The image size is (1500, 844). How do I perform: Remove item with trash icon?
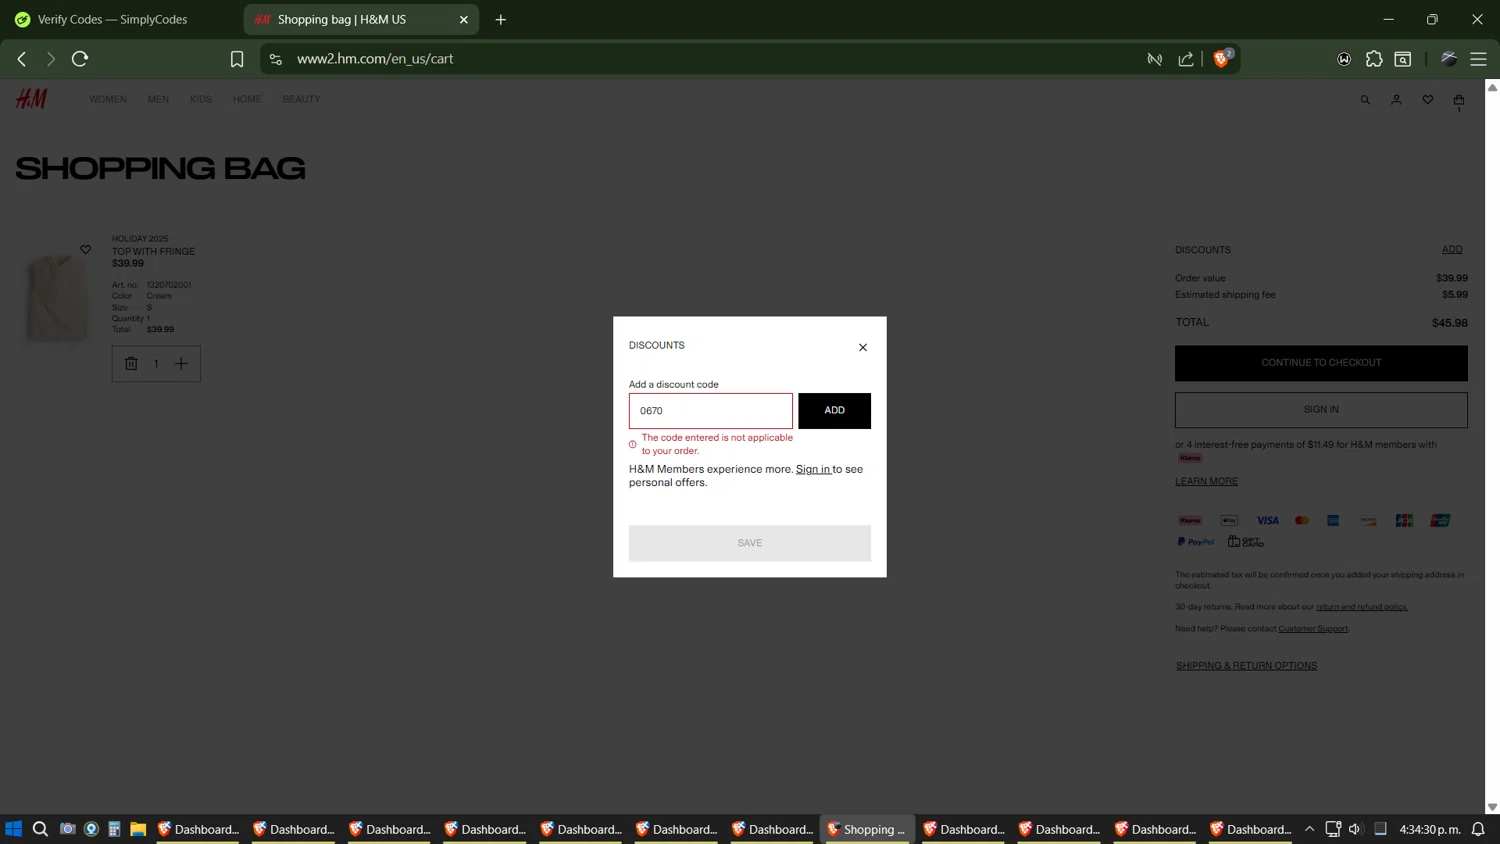(131, 364)
